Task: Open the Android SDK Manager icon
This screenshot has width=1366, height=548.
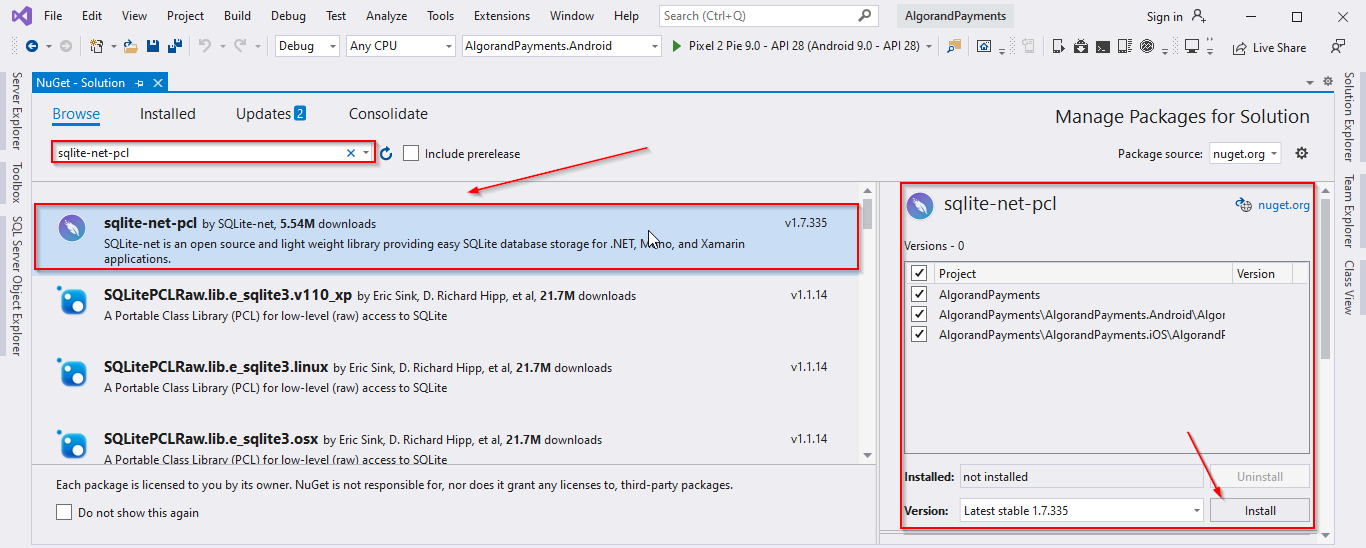Action: (1081, 46)
